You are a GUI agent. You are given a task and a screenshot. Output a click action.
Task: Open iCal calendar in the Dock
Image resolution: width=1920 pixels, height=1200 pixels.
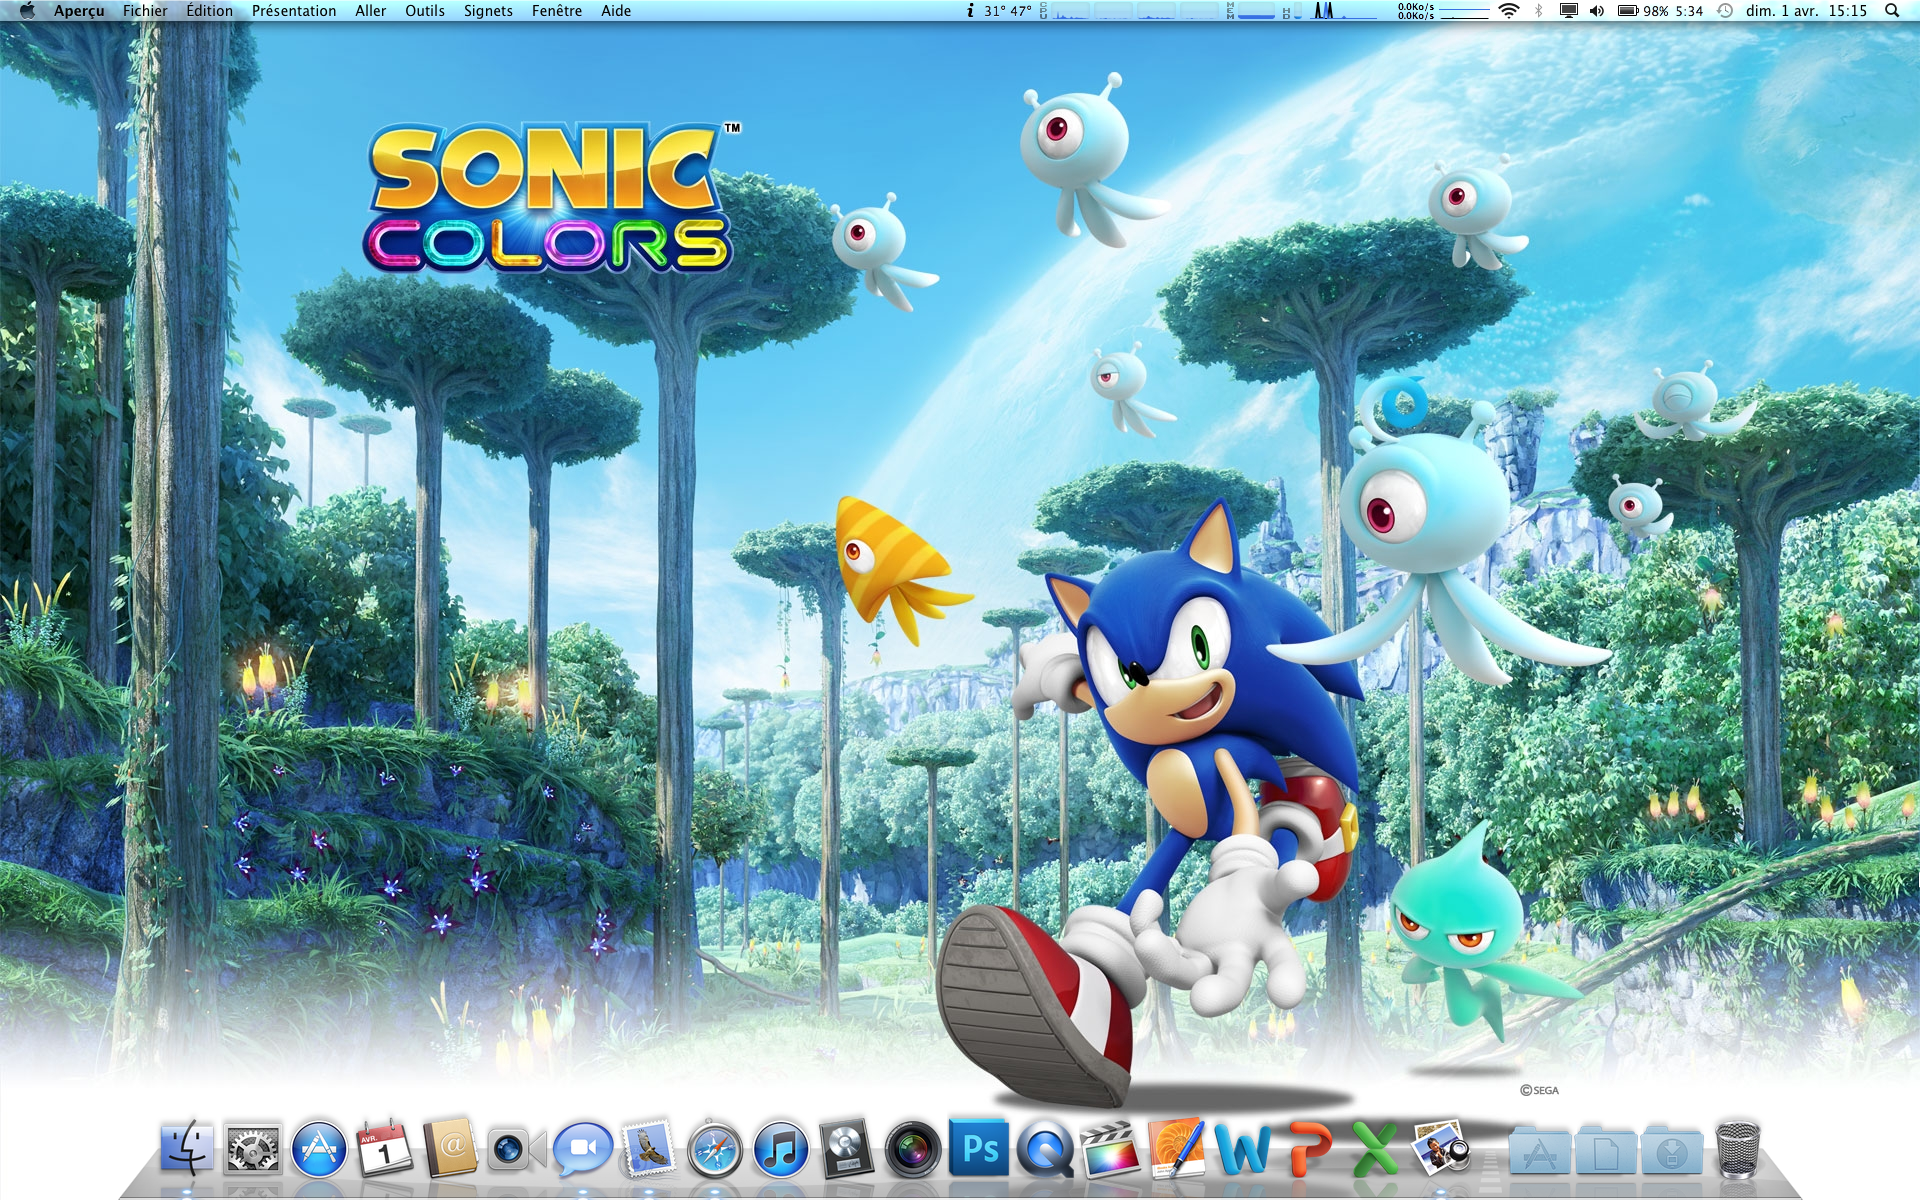385,1148
